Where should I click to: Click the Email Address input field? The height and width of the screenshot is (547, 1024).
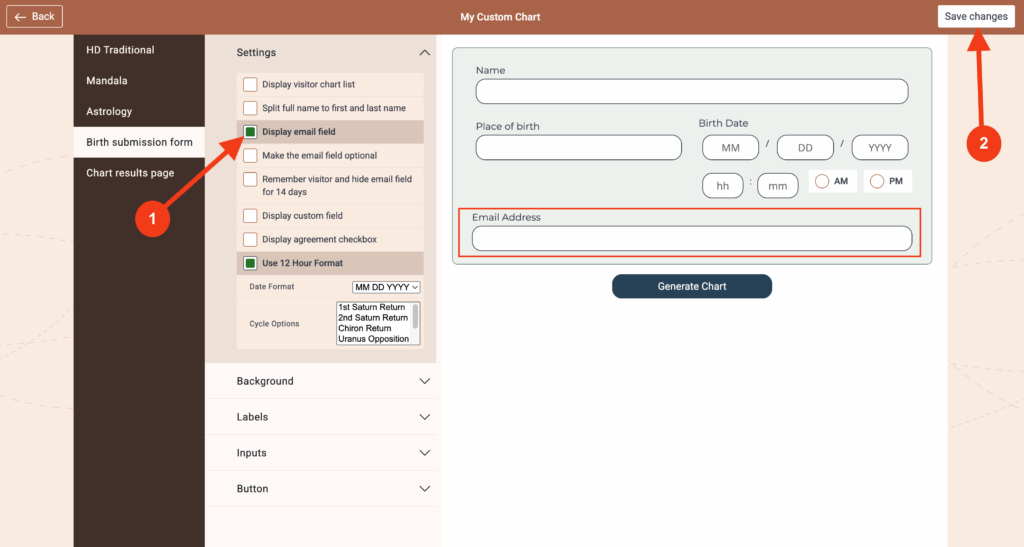click(691, 238)
